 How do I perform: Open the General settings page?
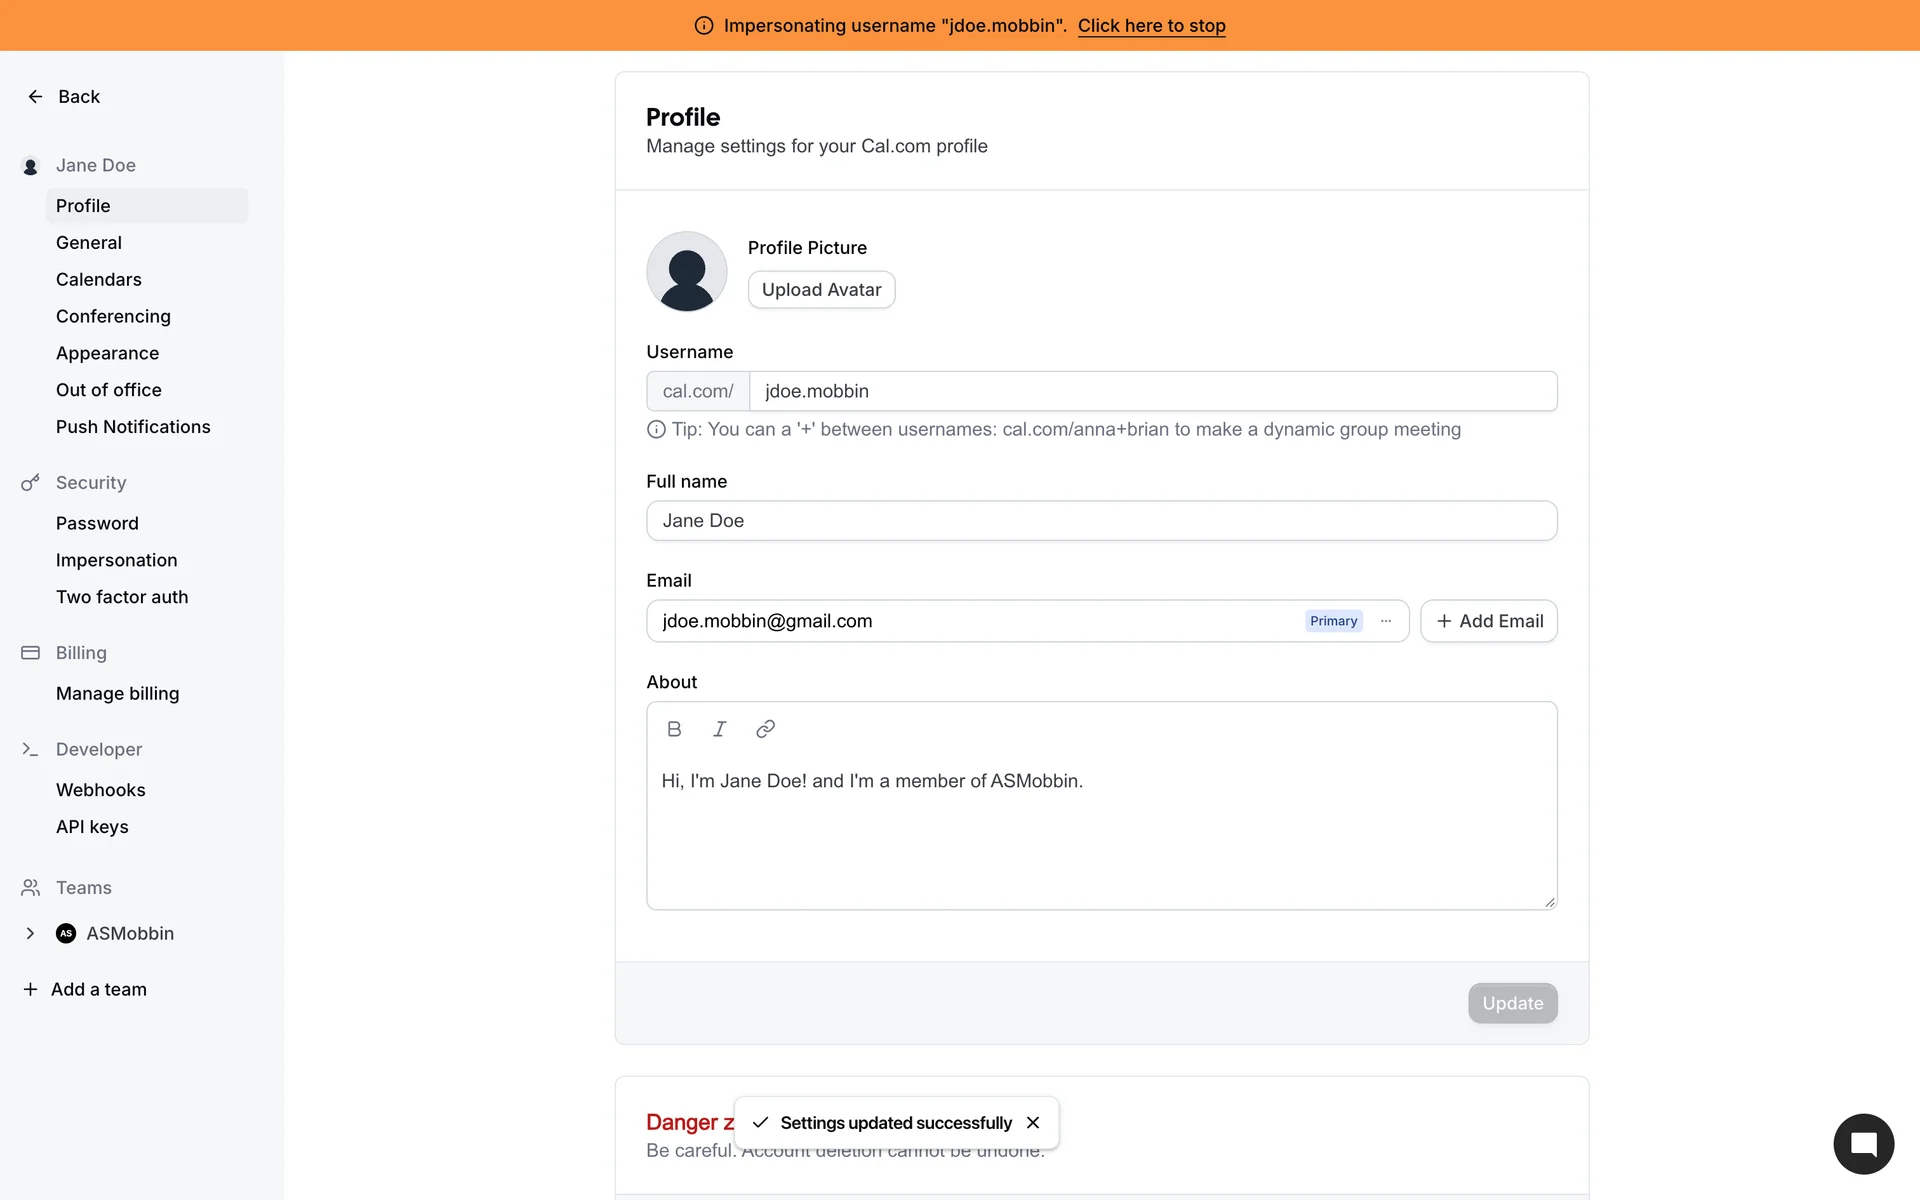pos(89,243)
